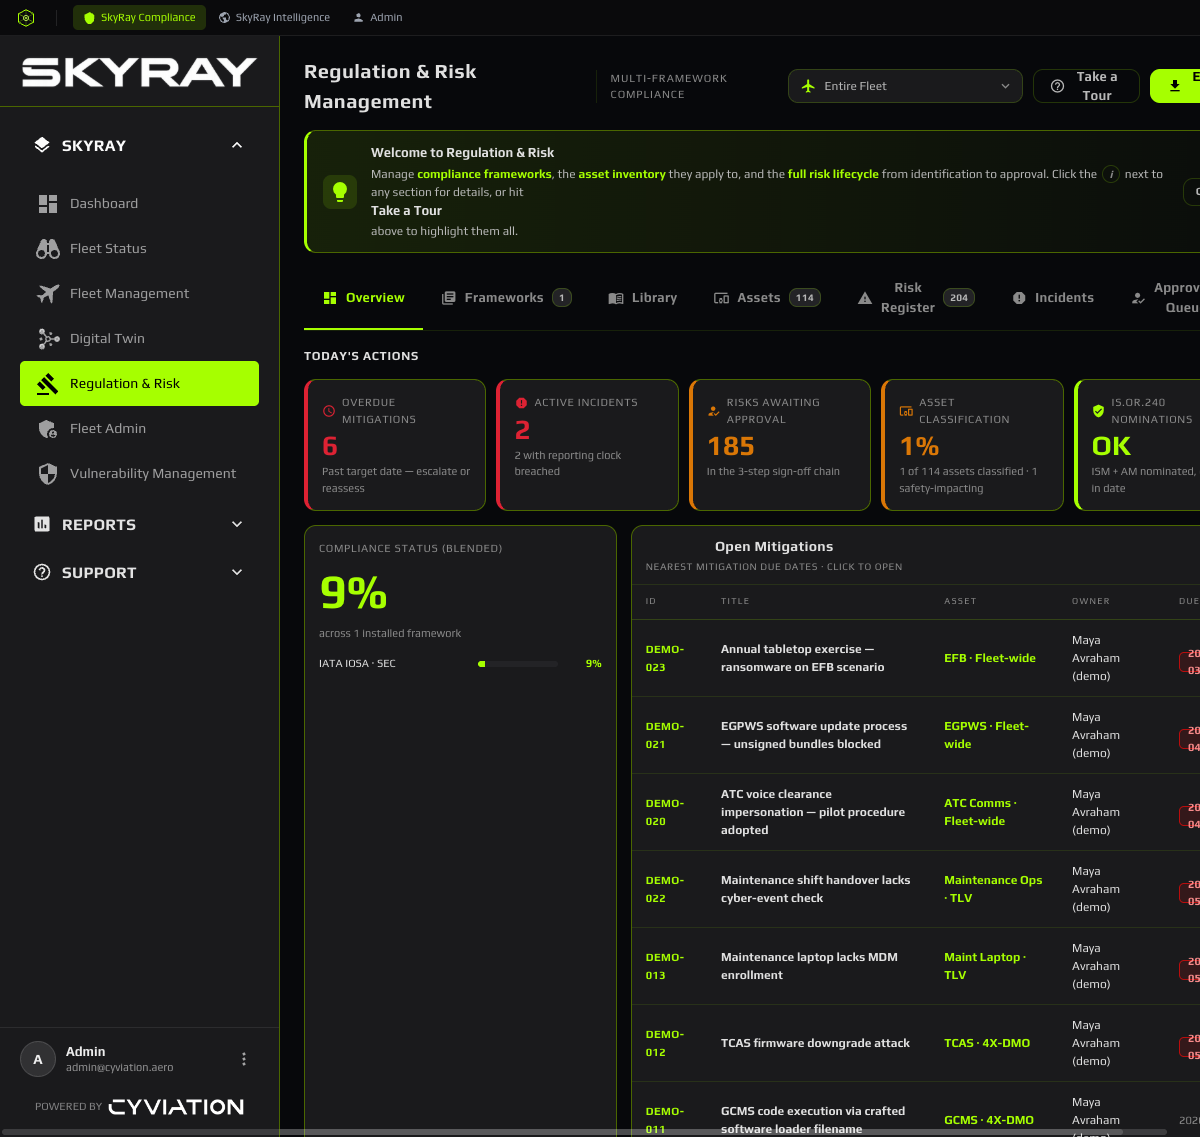
Task: Open the Entire Fleet dropdown
Action: pyautogui.click(x=905, y=86)
